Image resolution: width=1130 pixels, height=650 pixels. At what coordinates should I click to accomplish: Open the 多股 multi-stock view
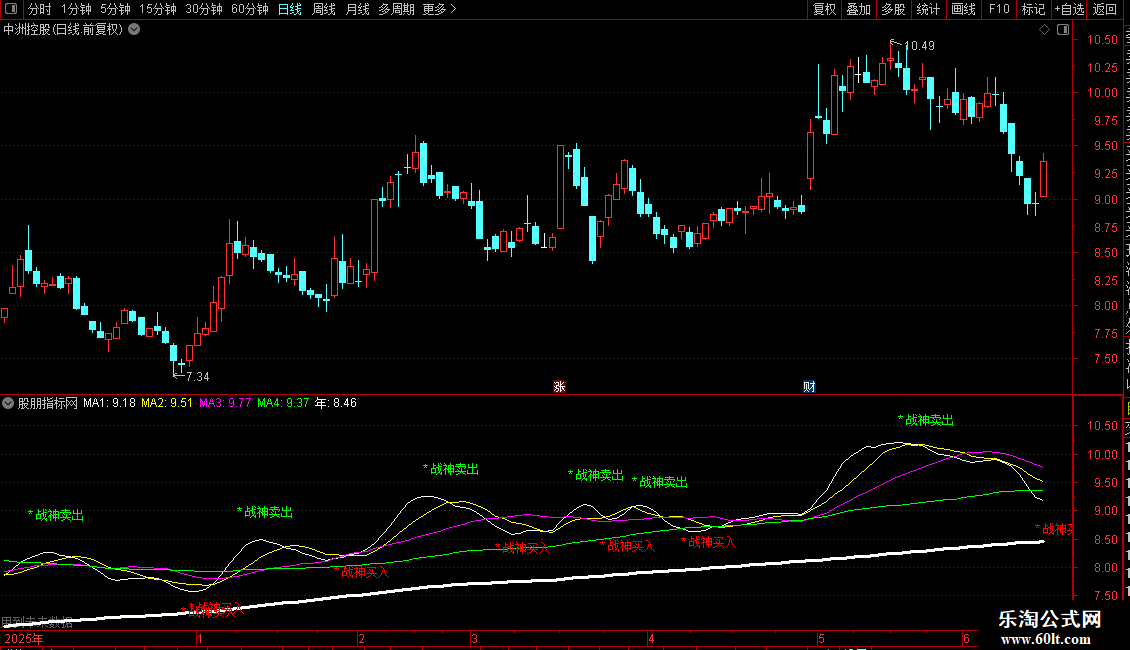click(893, 9)
